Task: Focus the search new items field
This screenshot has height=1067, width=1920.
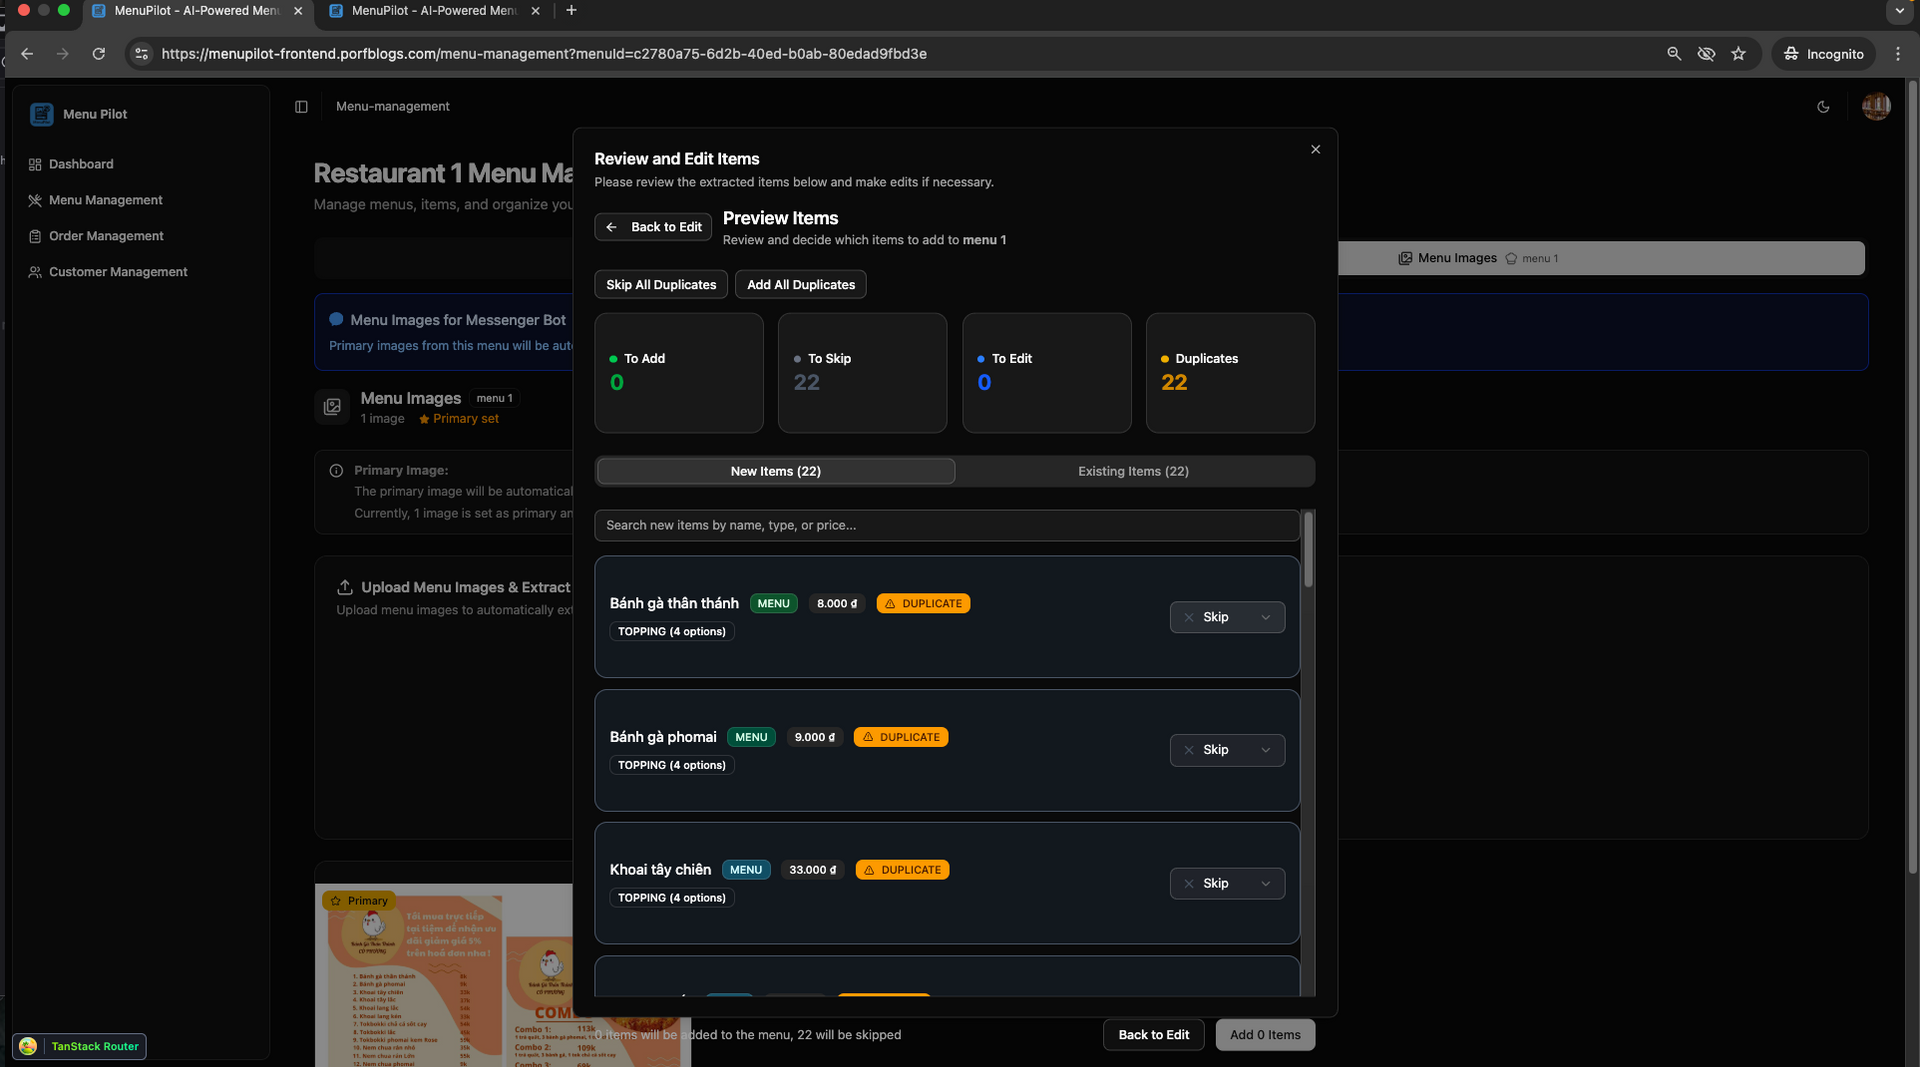Action: (x=947, y=525)
